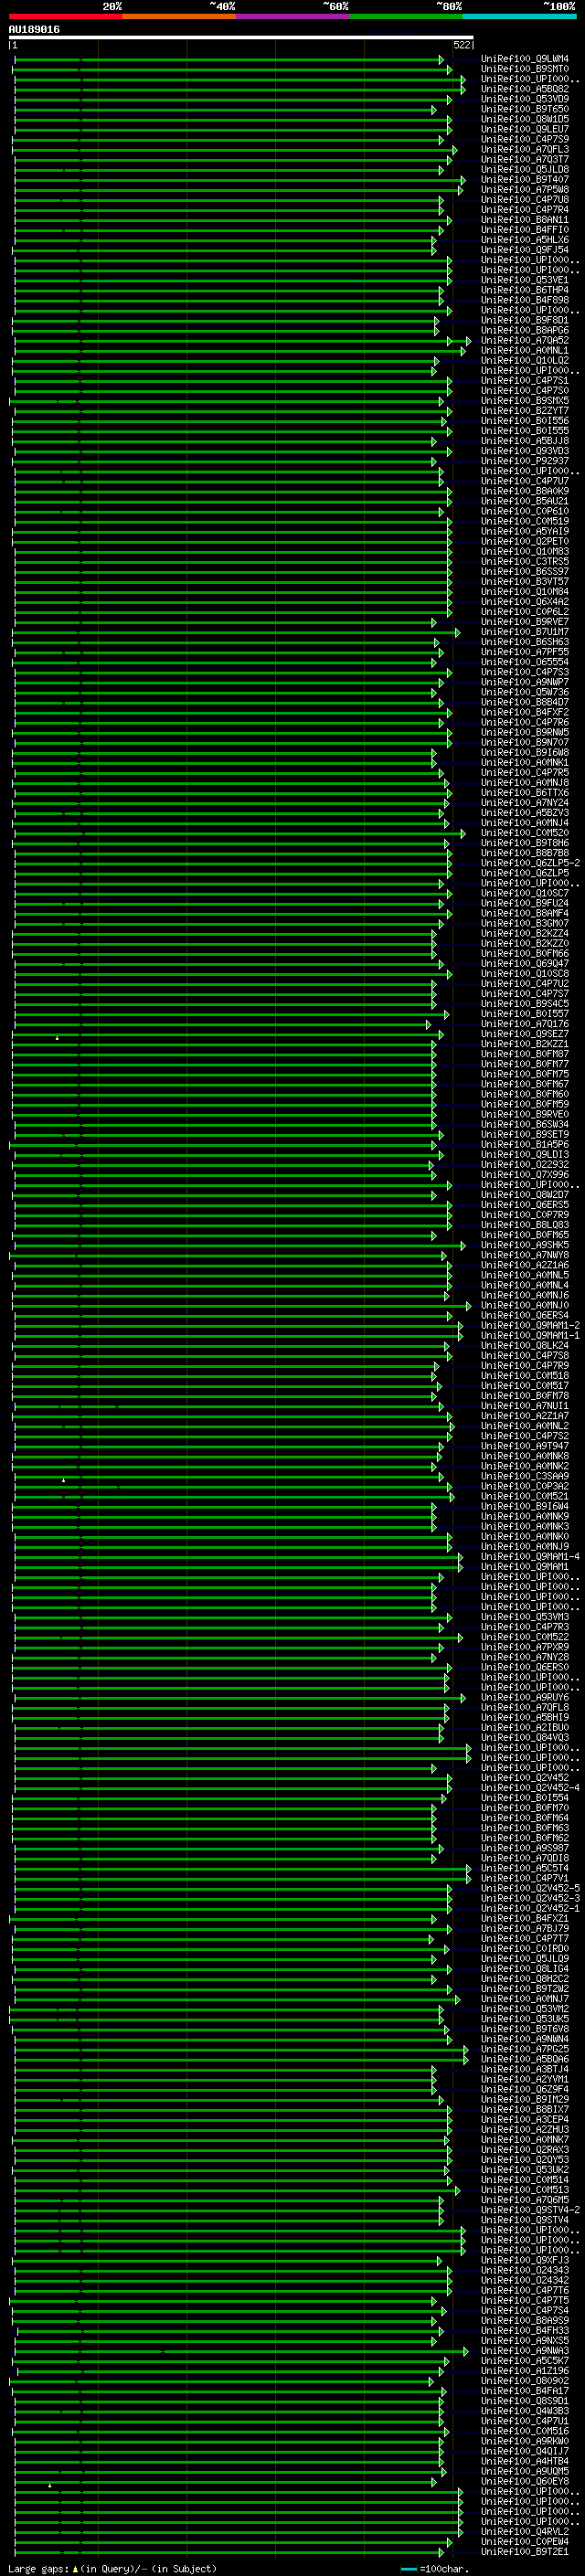585x2576 pixels.
Task: Click the query end position 522
Action: coord(462,46)
